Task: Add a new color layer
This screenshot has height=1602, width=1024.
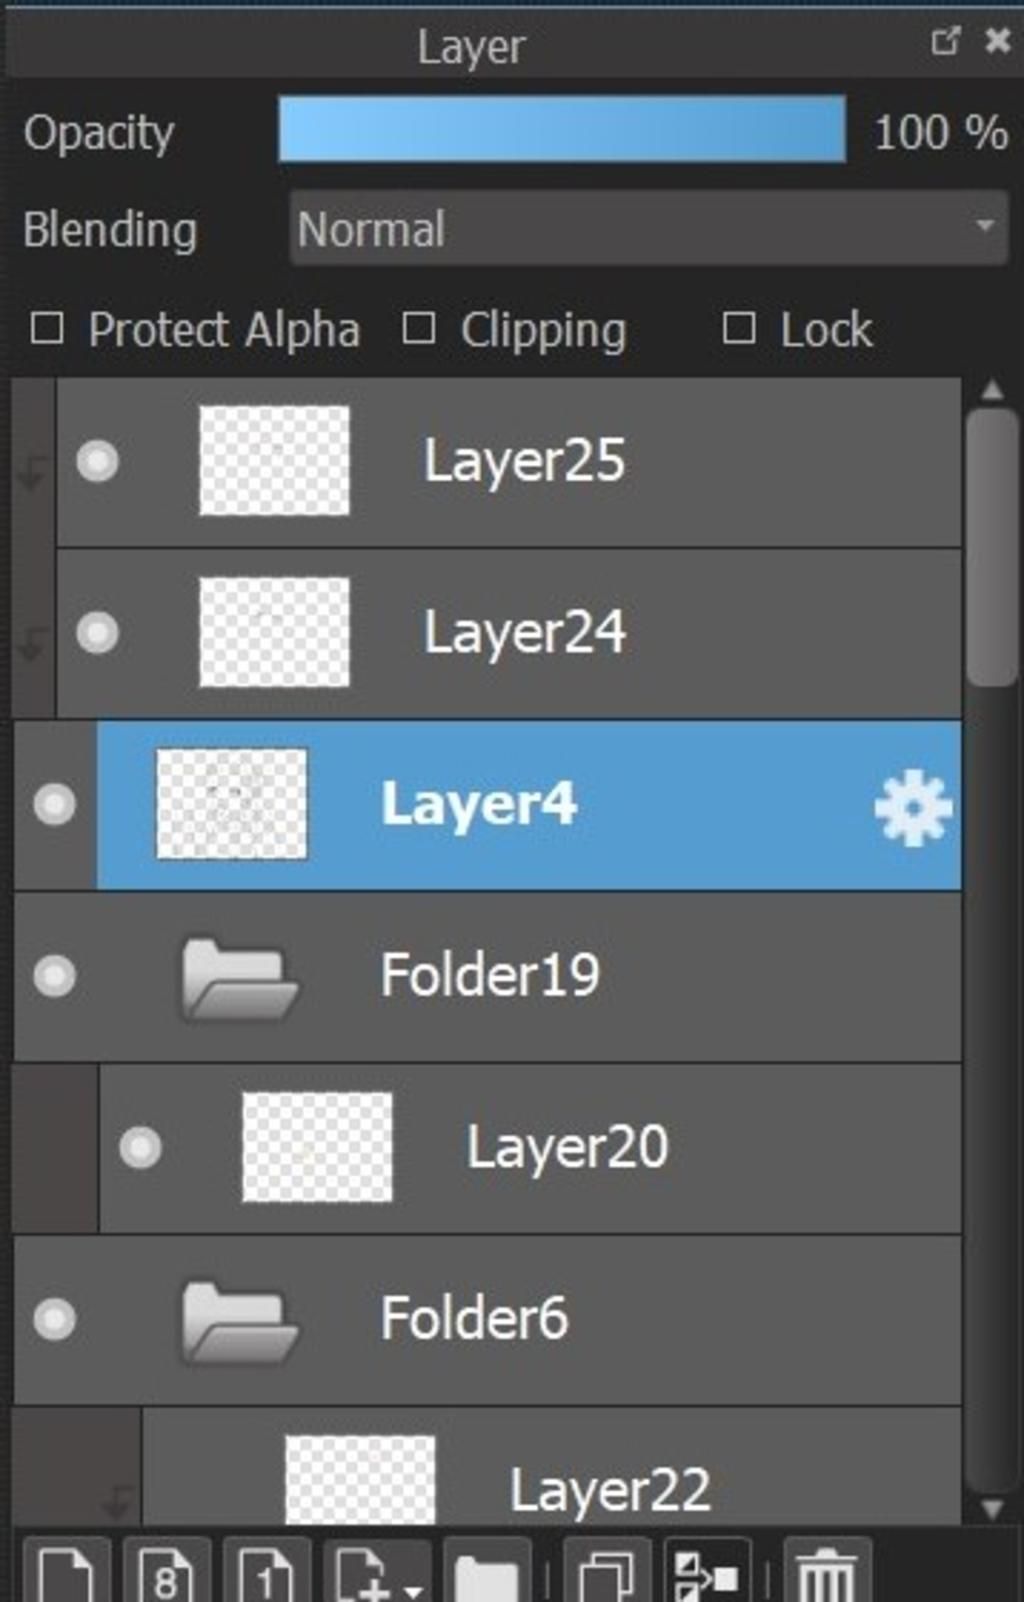Action: pyautogui.click(x=66, y=1572)
